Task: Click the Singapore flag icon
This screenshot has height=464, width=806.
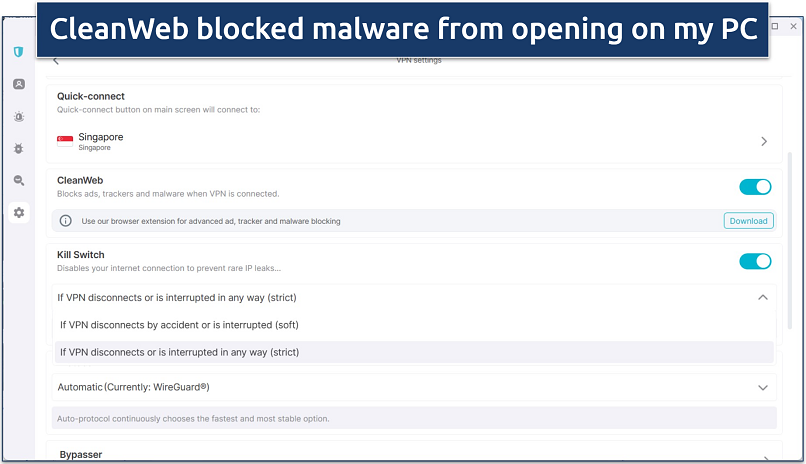Action: pos(65,141)
